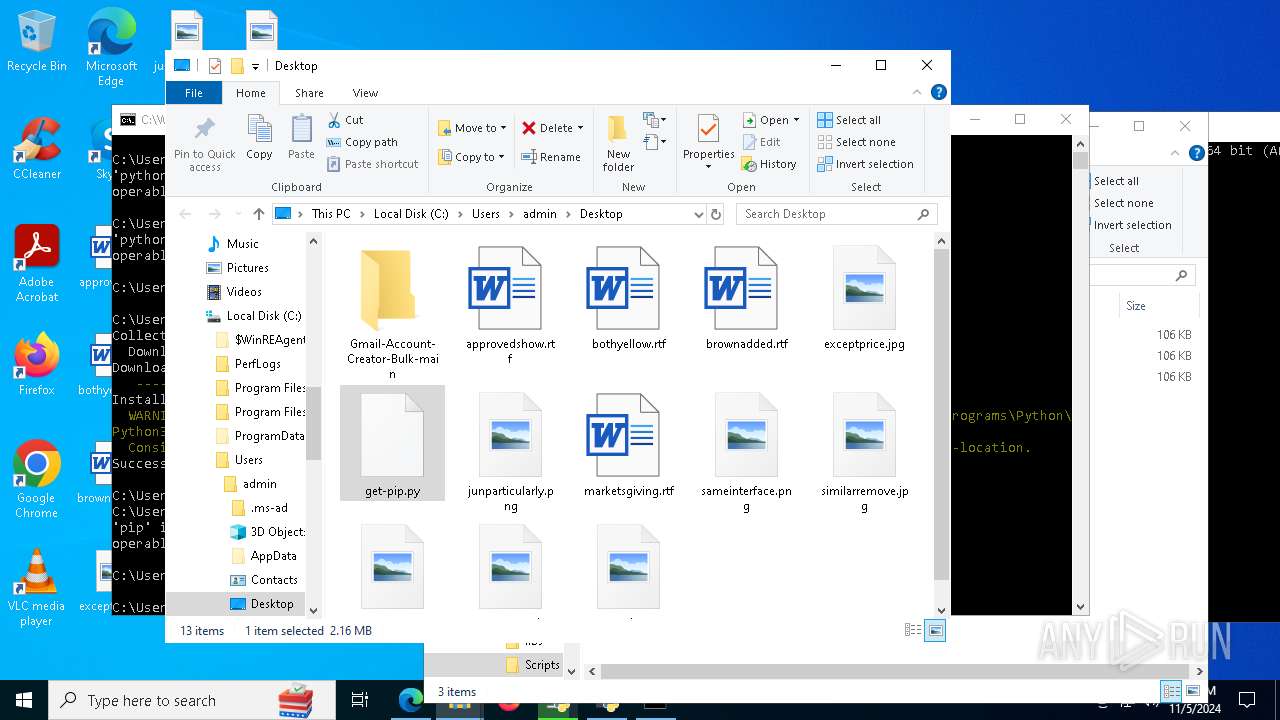Open VLC media player desktop shortcut

click(x=37, y=588)
